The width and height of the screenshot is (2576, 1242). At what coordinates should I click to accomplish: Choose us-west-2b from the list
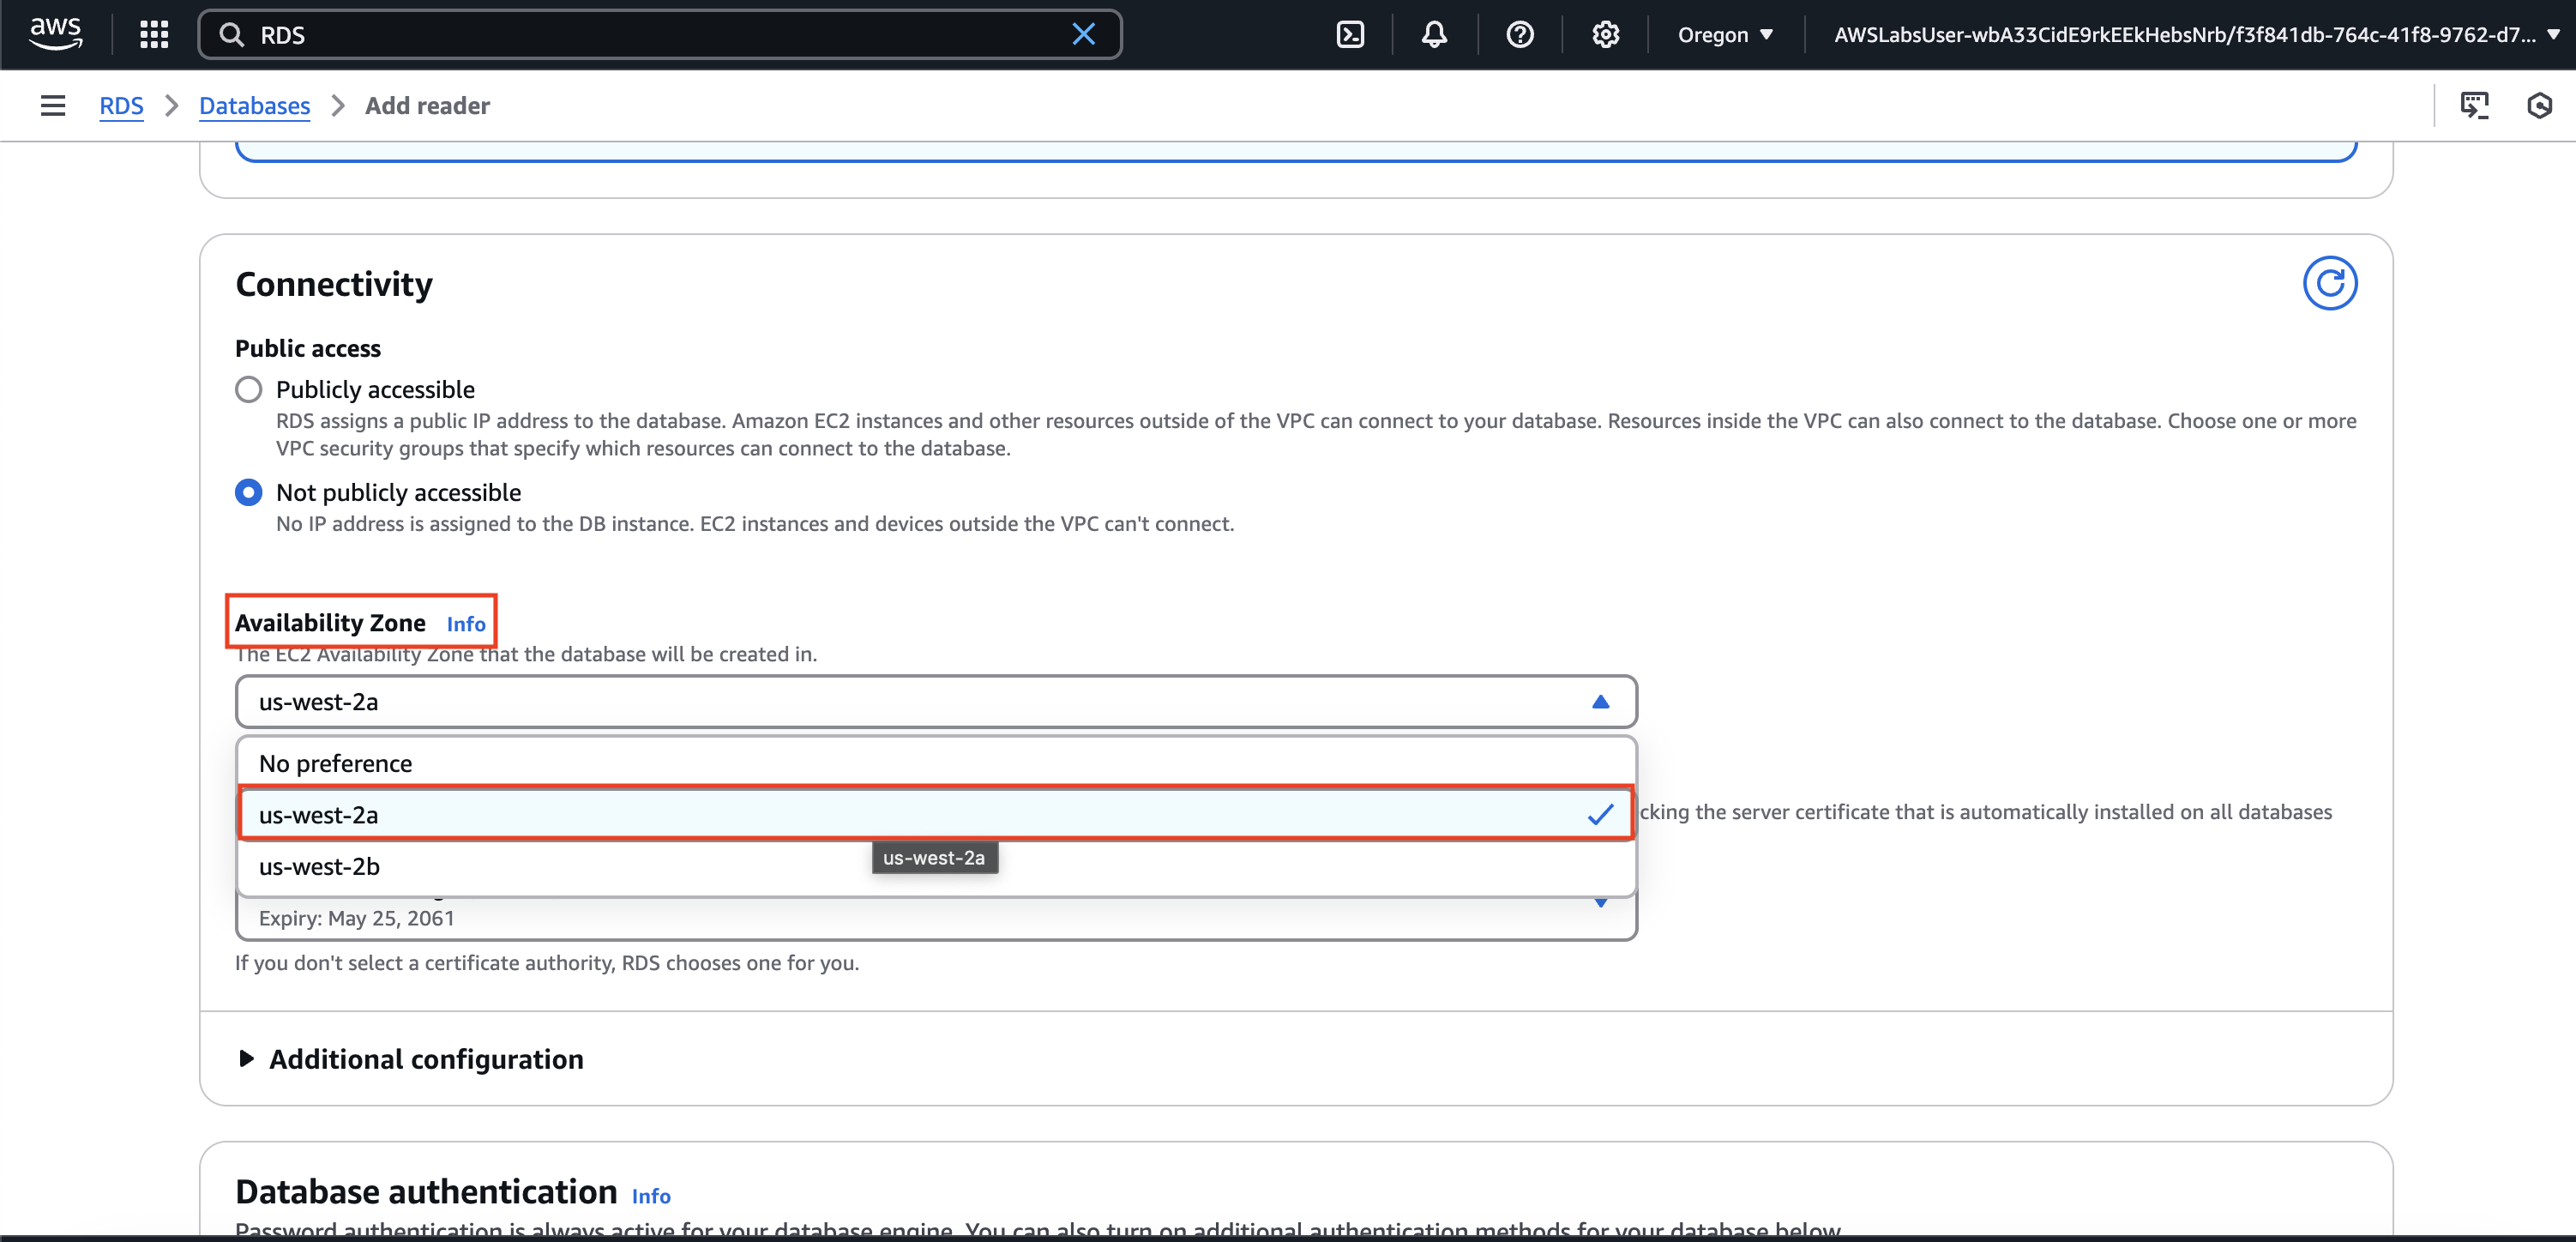pyautogui.click(x=320, y=866)
